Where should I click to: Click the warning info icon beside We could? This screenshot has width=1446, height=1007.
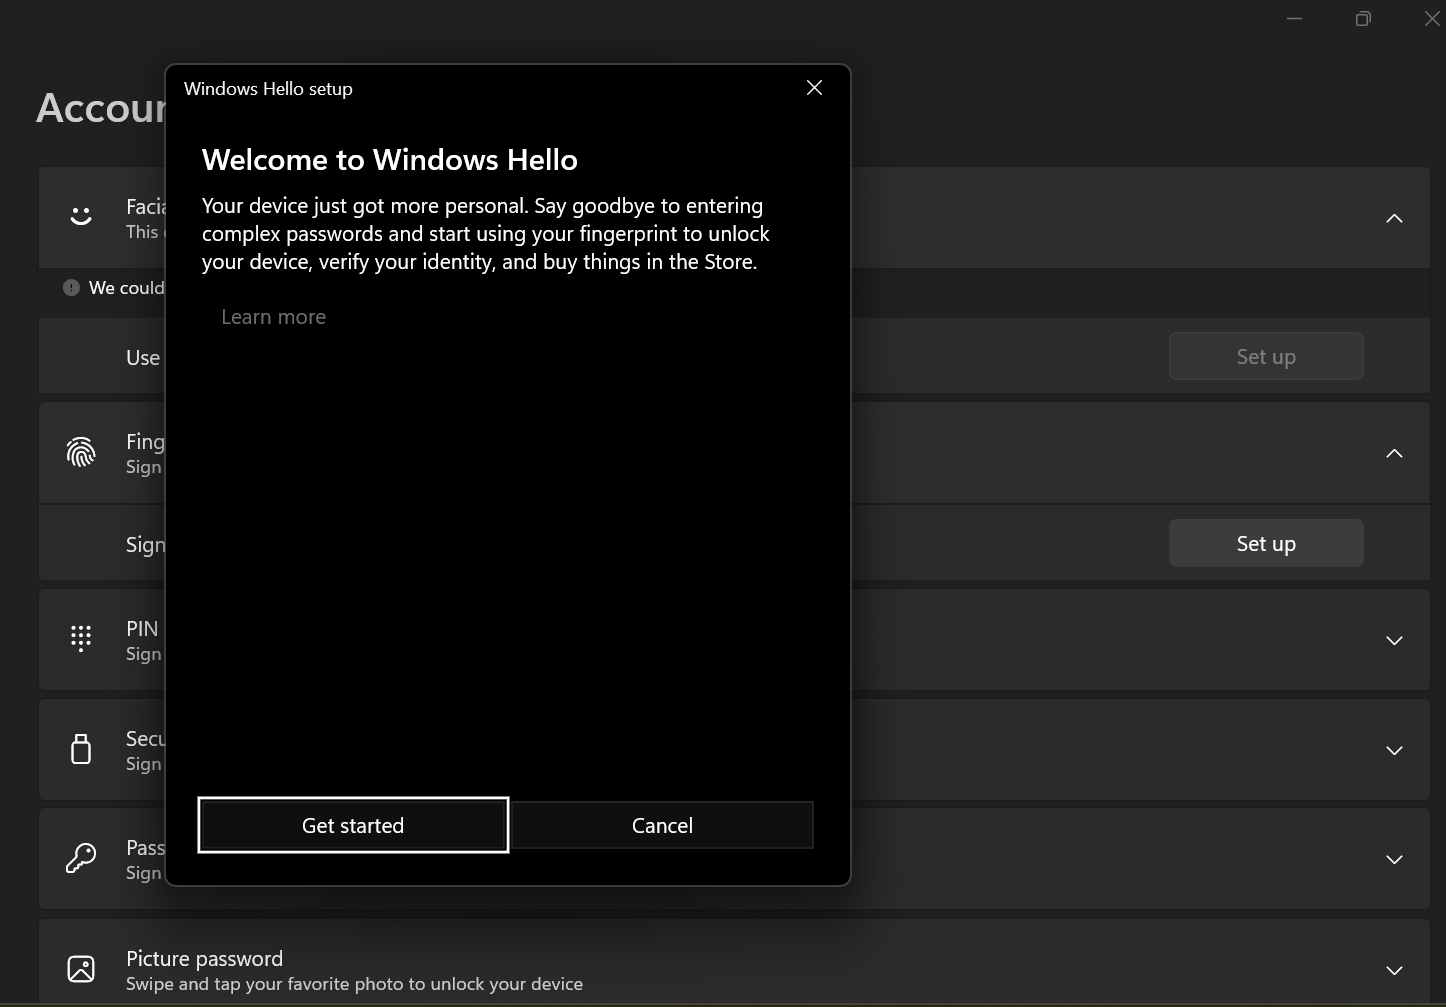tap(71, 288)
